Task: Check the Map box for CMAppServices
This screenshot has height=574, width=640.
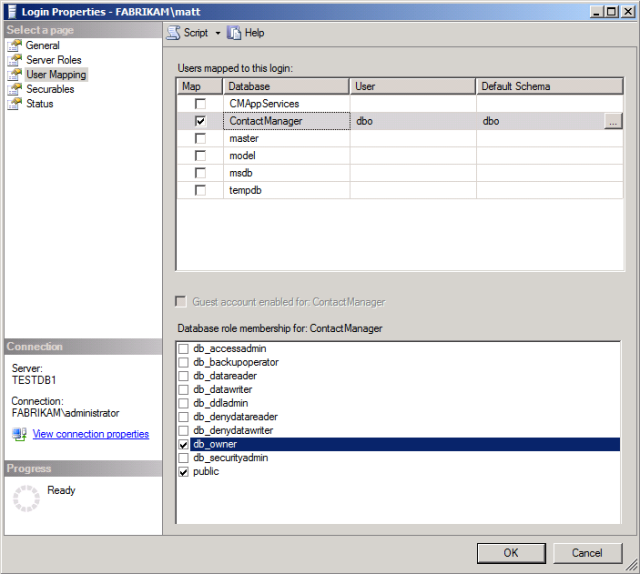Action: [200, 104]
